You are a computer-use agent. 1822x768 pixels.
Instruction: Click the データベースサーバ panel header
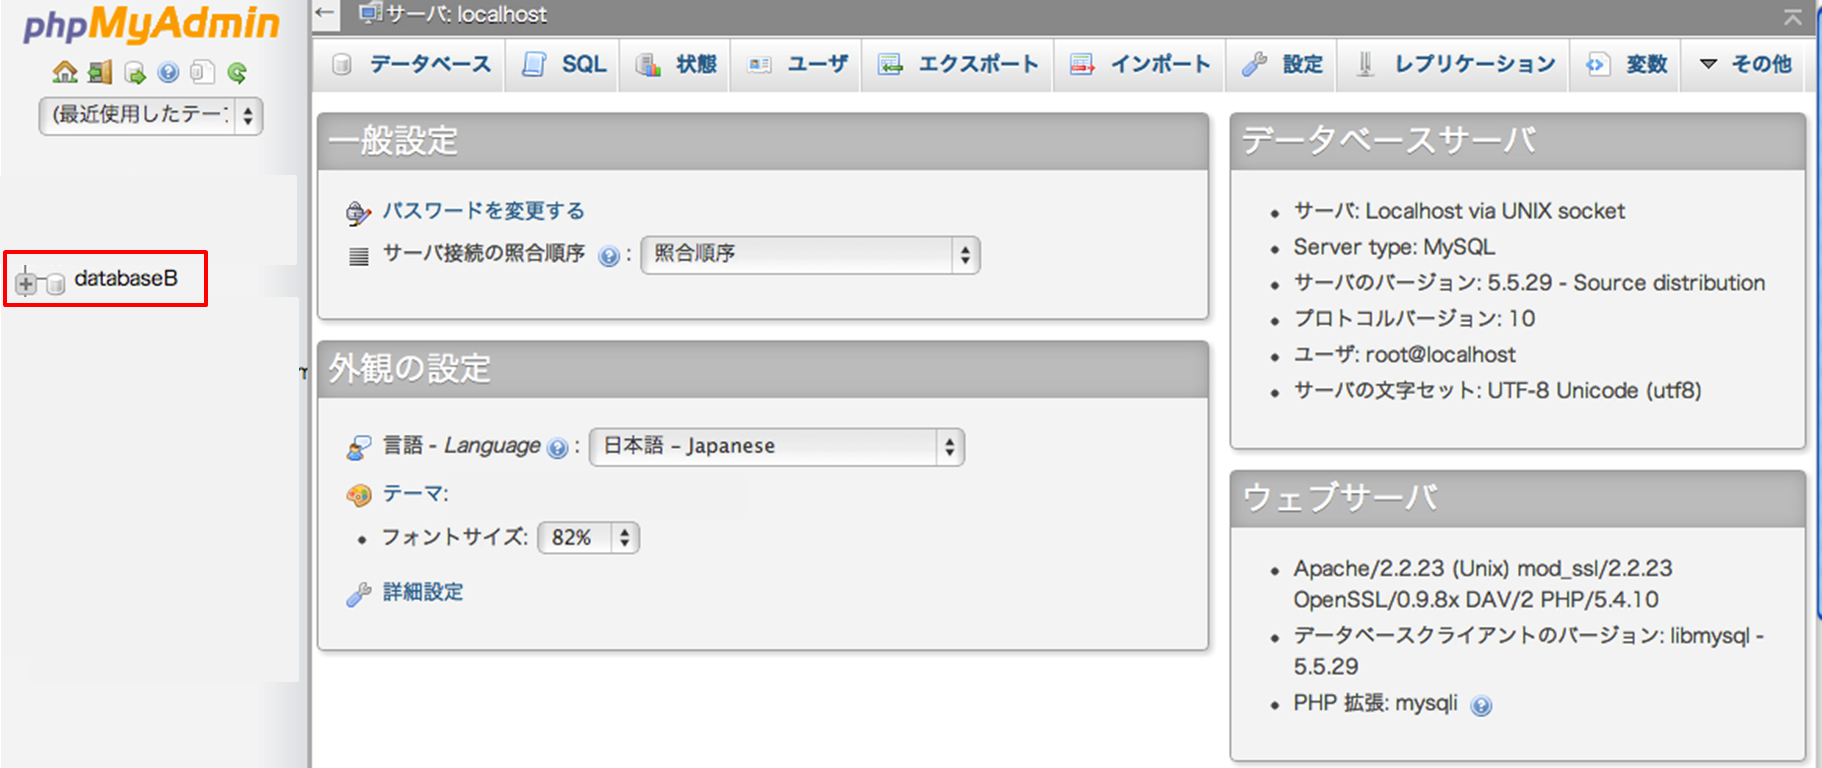click(x=1518, y=141)
